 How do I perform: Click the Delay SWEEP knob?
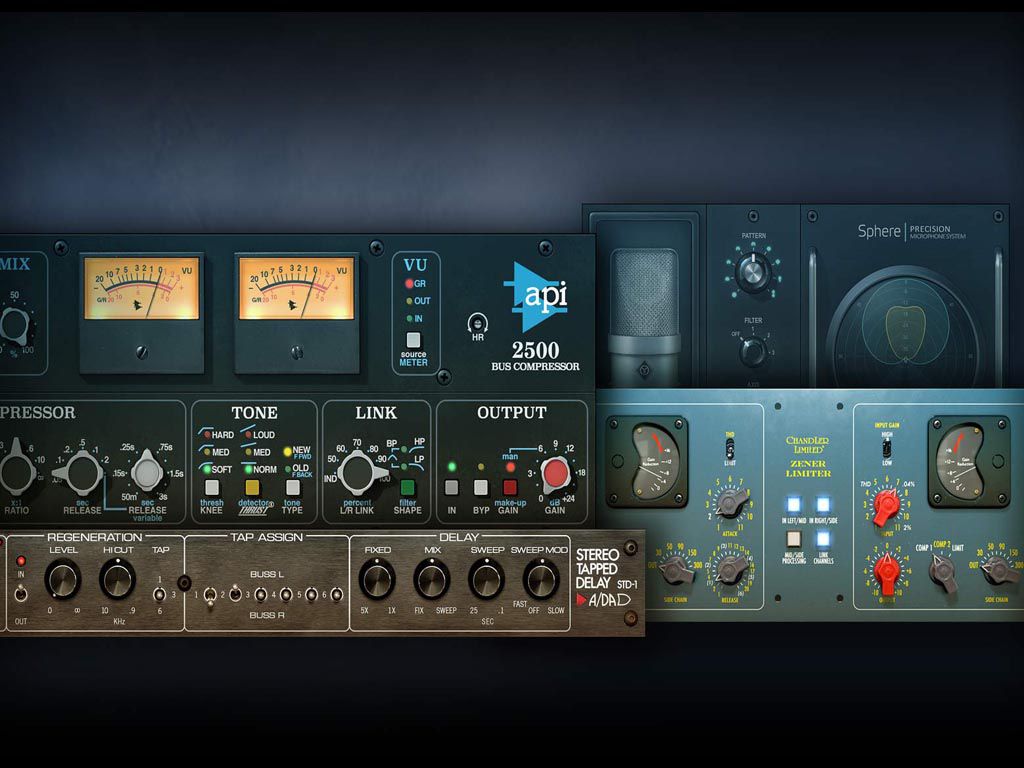(487, 580)
